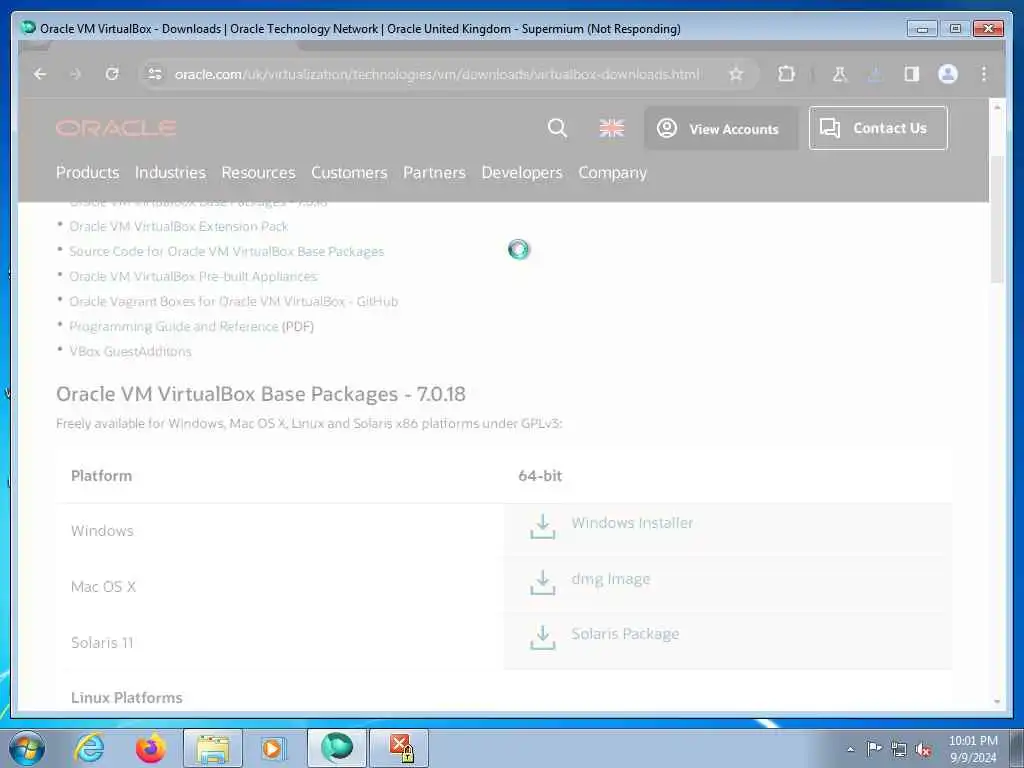Open media player taskbar icon
The height and width of the screenshot is (768, 1024).
(x=272, y=748)
